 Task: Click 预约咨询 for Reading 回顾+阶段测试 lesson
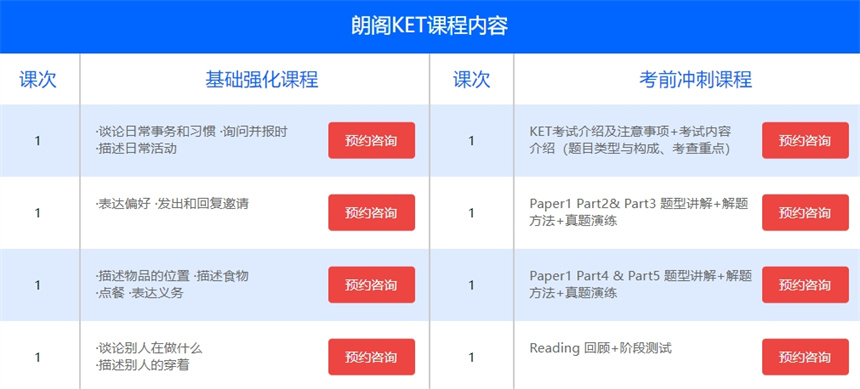pyautogui.click(x=805, y=357)
